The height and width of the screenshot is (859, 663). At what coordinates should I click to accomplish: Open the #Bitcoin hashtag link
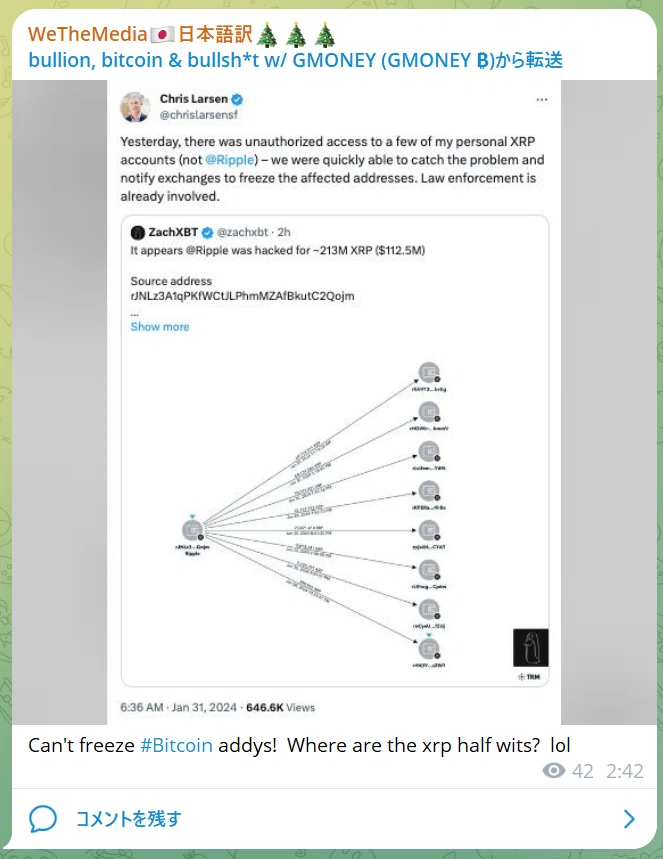176,745
